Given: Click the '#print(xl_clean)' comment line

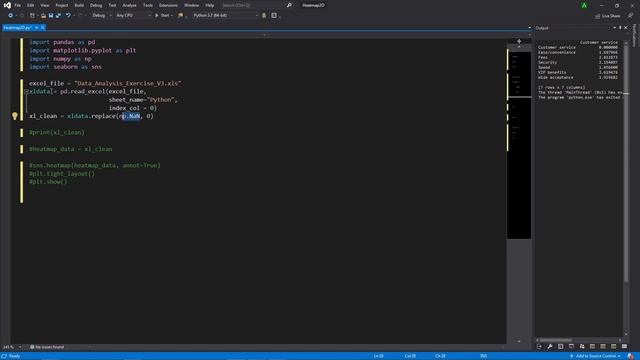Looking at the screenshot, I should click(x=57, y=133).
